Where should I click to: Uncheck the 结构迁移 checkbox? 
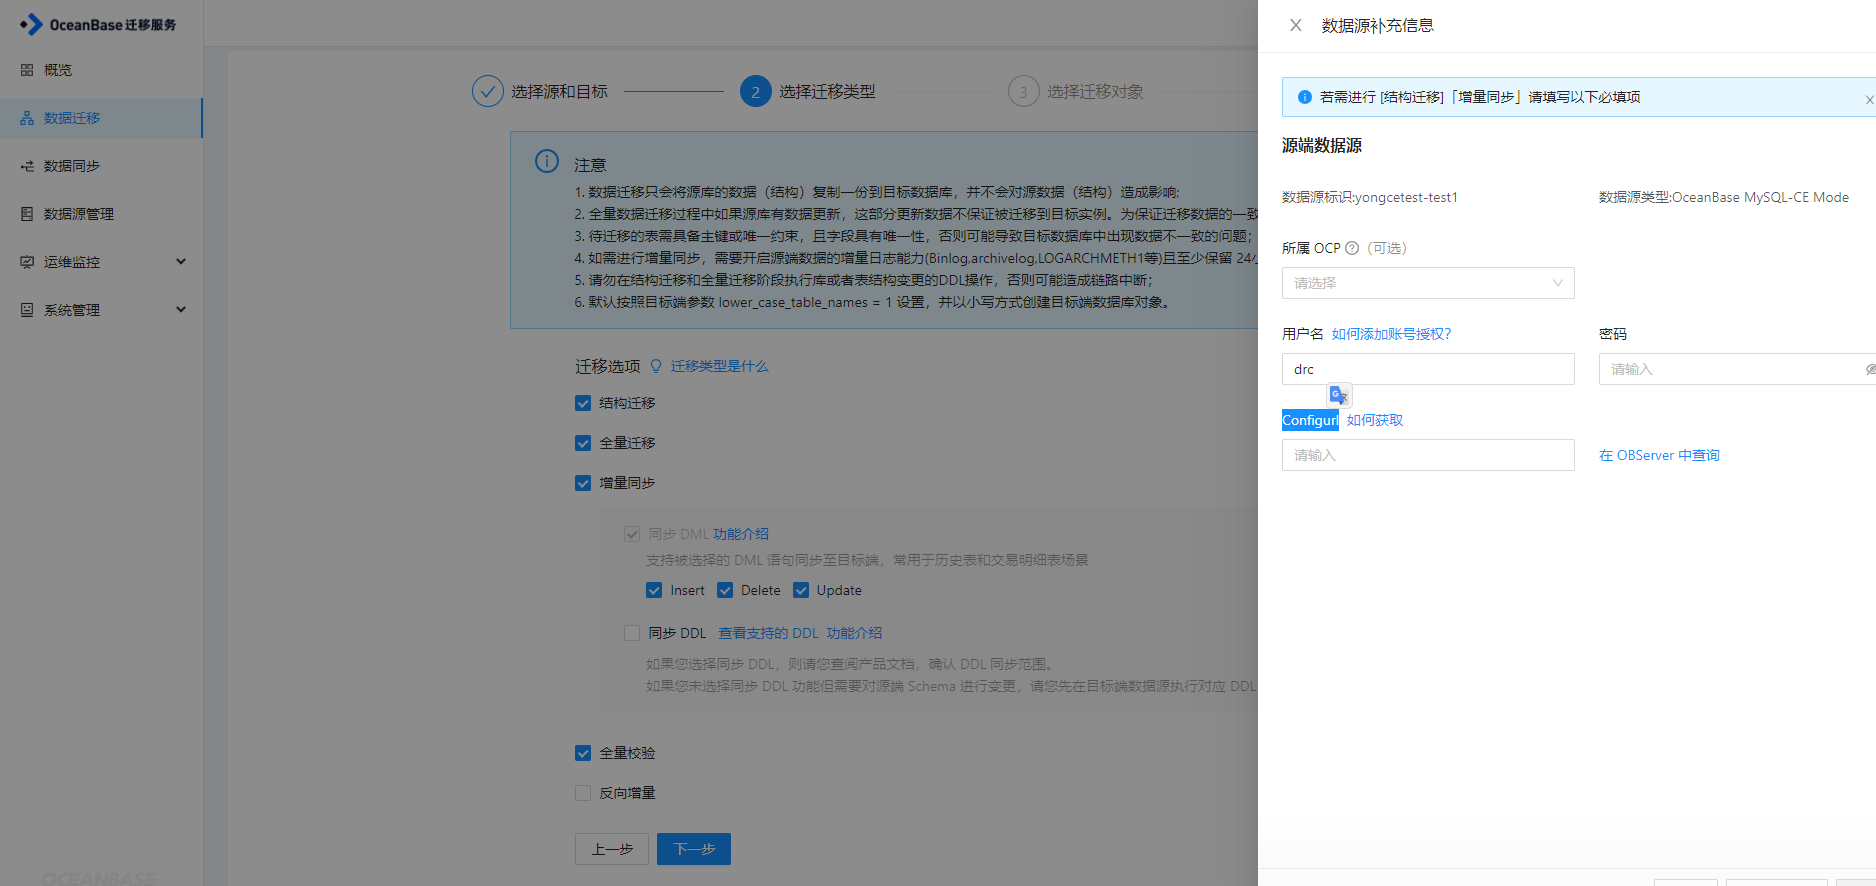(x=583, y=403)
